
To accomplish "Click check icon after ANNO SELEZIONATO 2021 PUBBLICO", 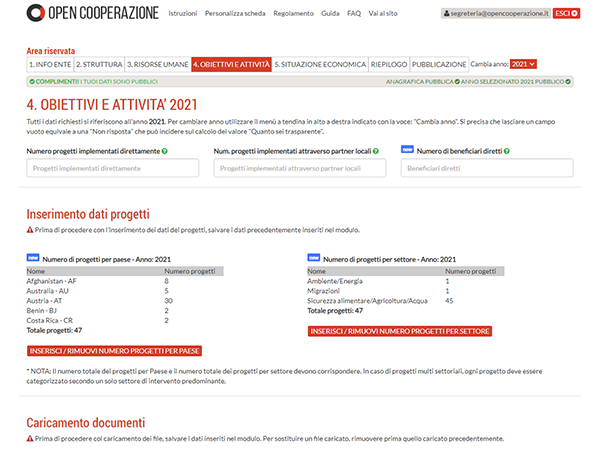I will pyautogui.click(x=568, y=82).
